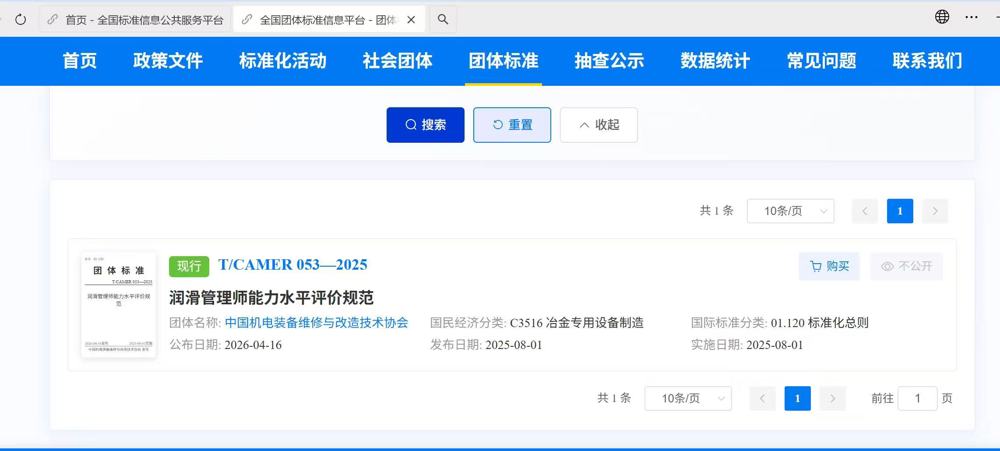Open the 数据统计 navigation menu
This screenshot has width=1000, height=451.
coord(715,61)
